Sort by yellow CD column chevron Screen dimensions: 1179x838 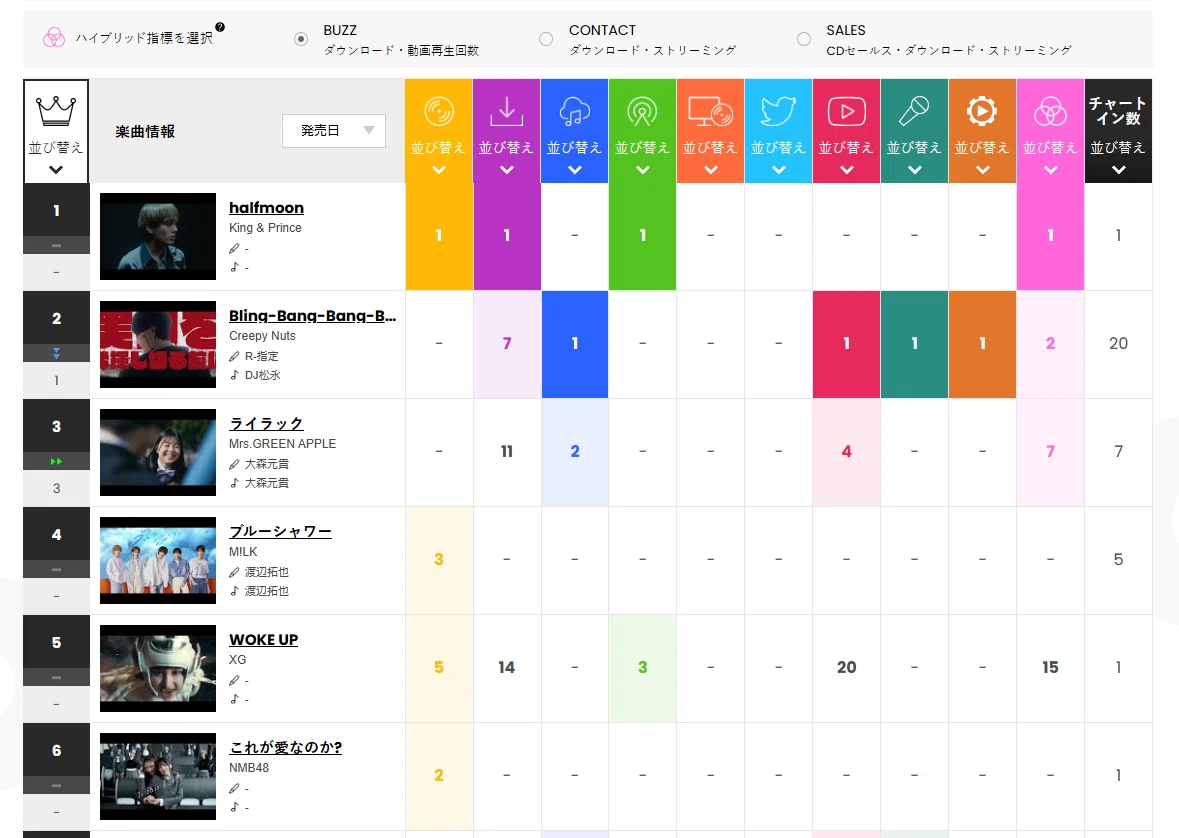(439, 170)
